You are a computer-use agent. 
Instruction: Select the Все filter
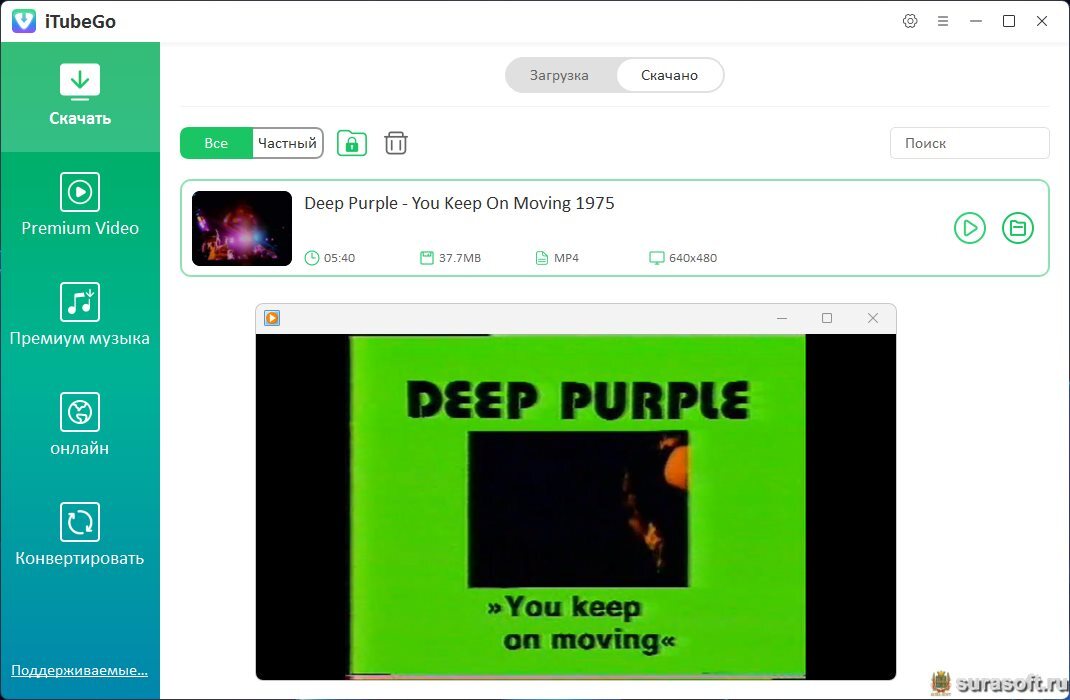tap(216, 143)
